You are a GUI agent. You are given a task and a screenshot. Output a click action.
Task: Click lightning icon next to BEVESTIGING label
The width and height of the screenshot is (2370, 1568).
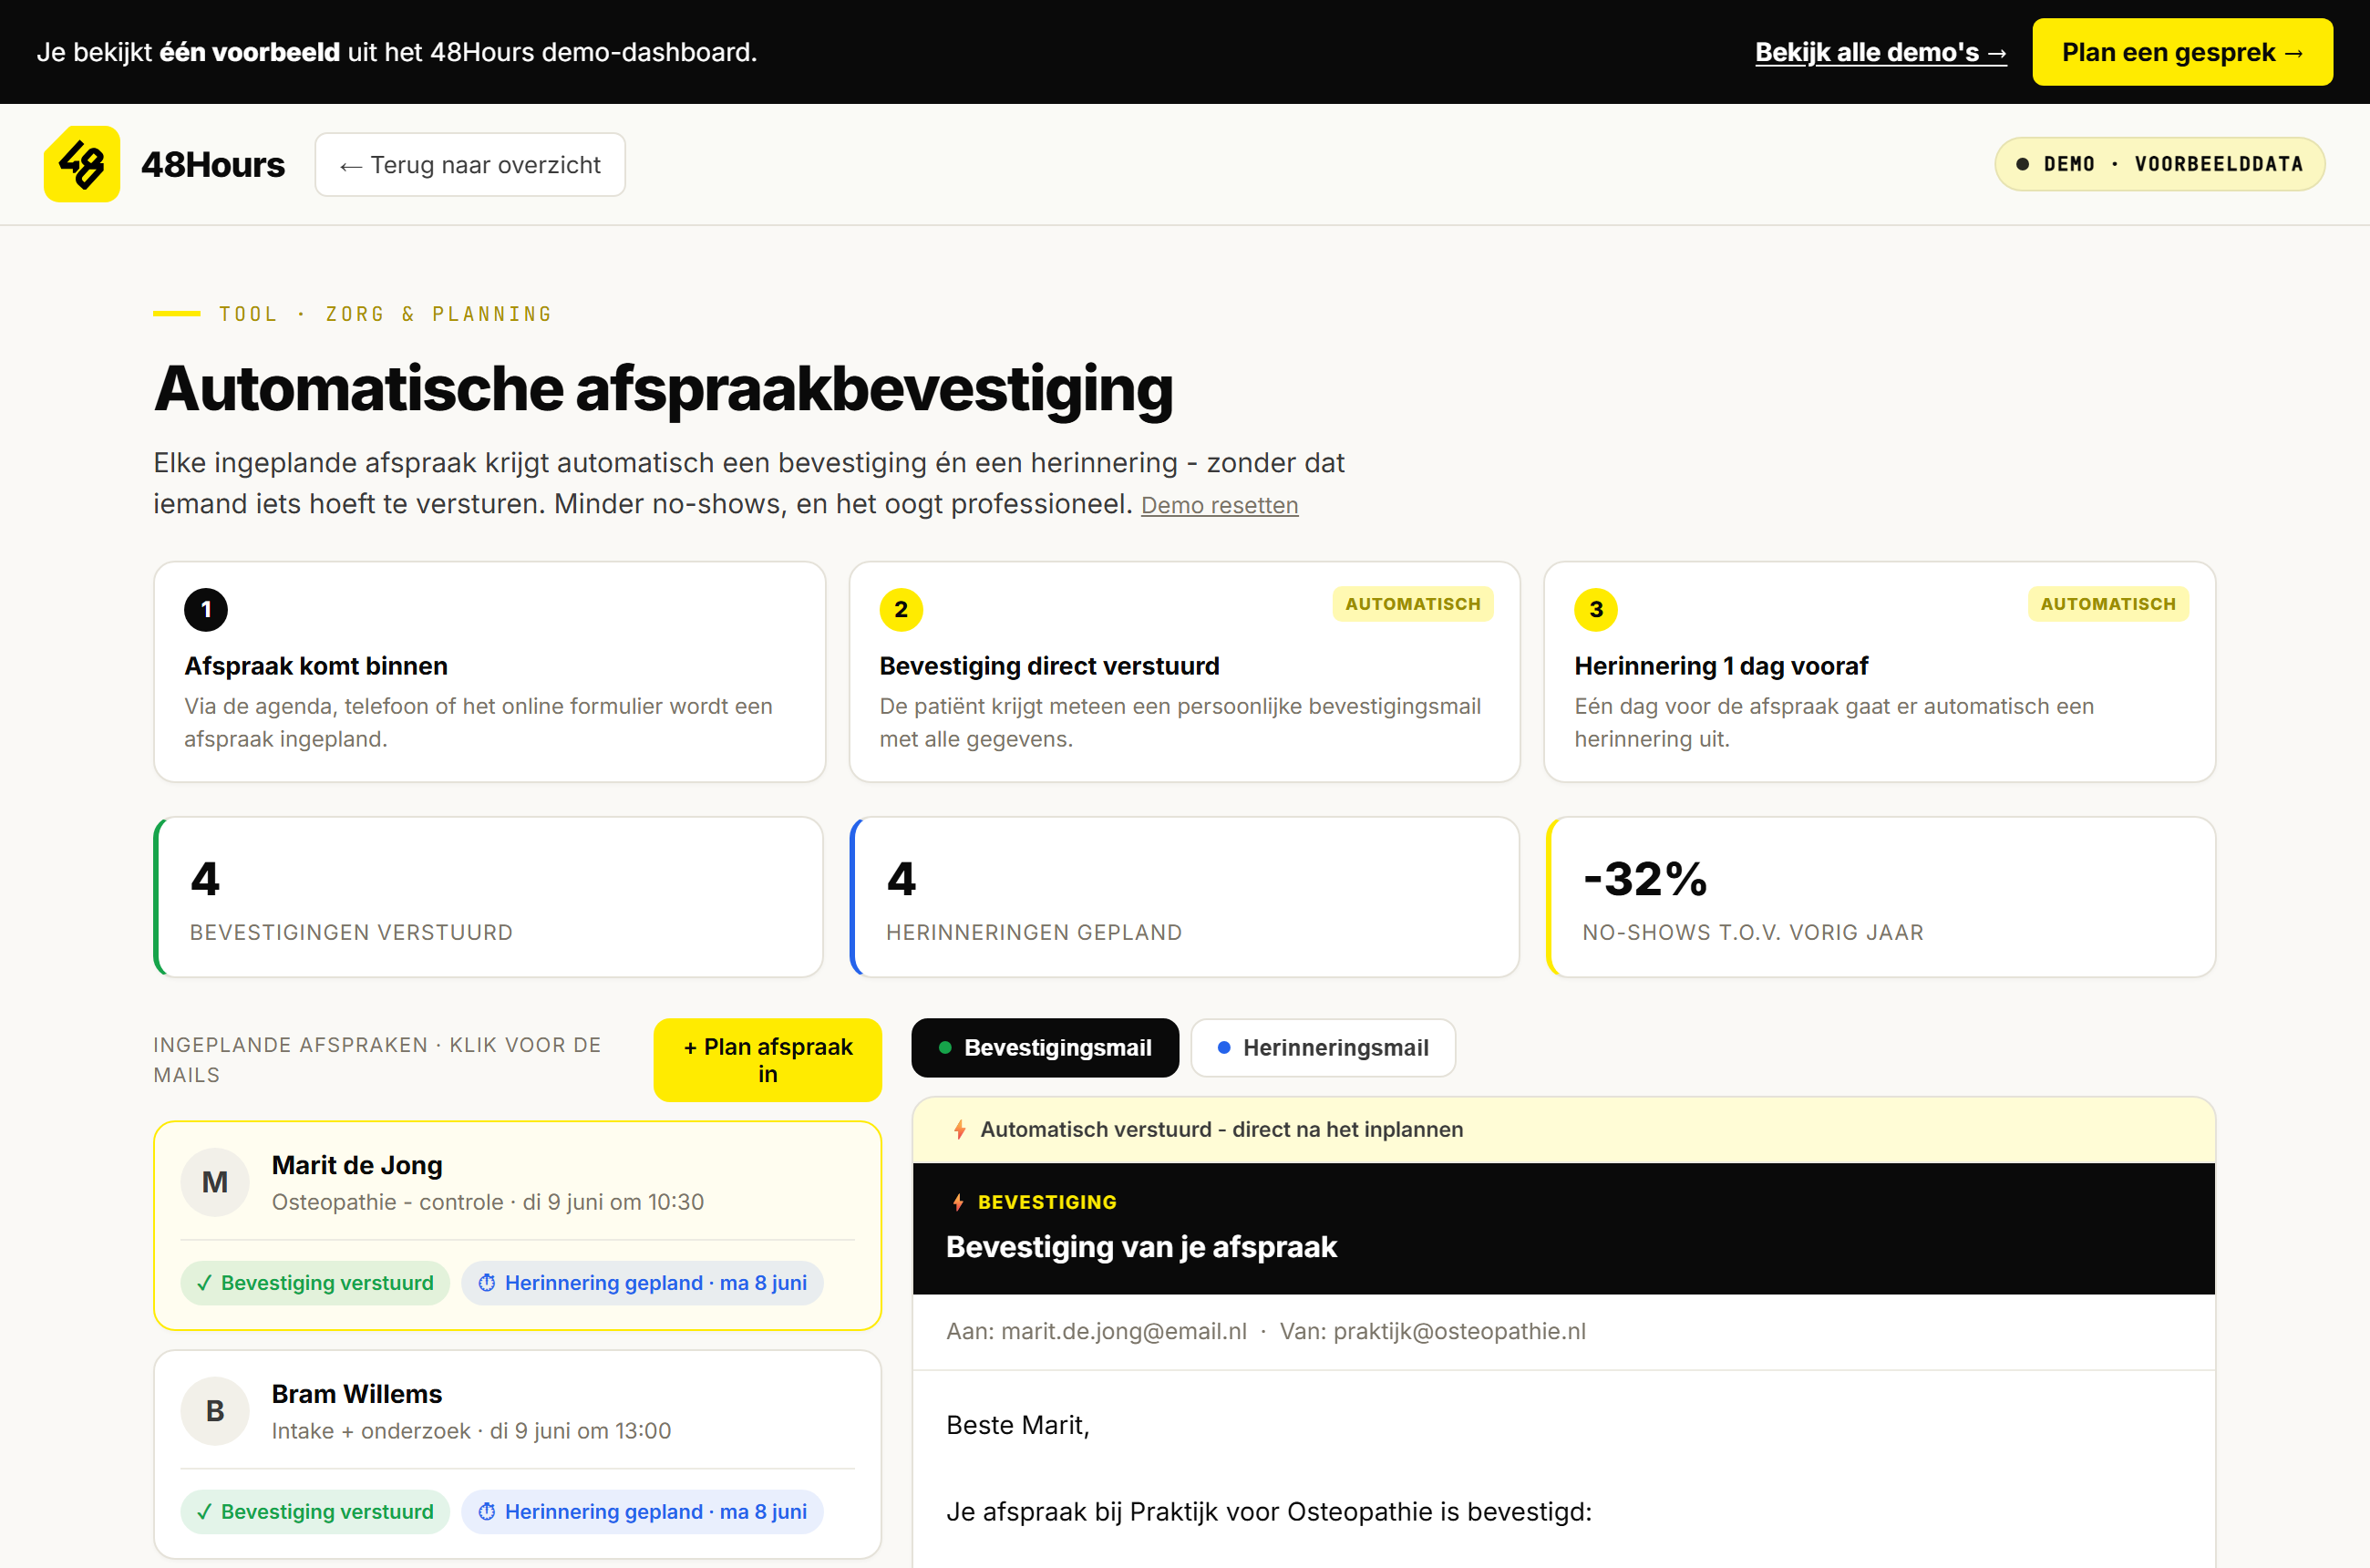958,1202
